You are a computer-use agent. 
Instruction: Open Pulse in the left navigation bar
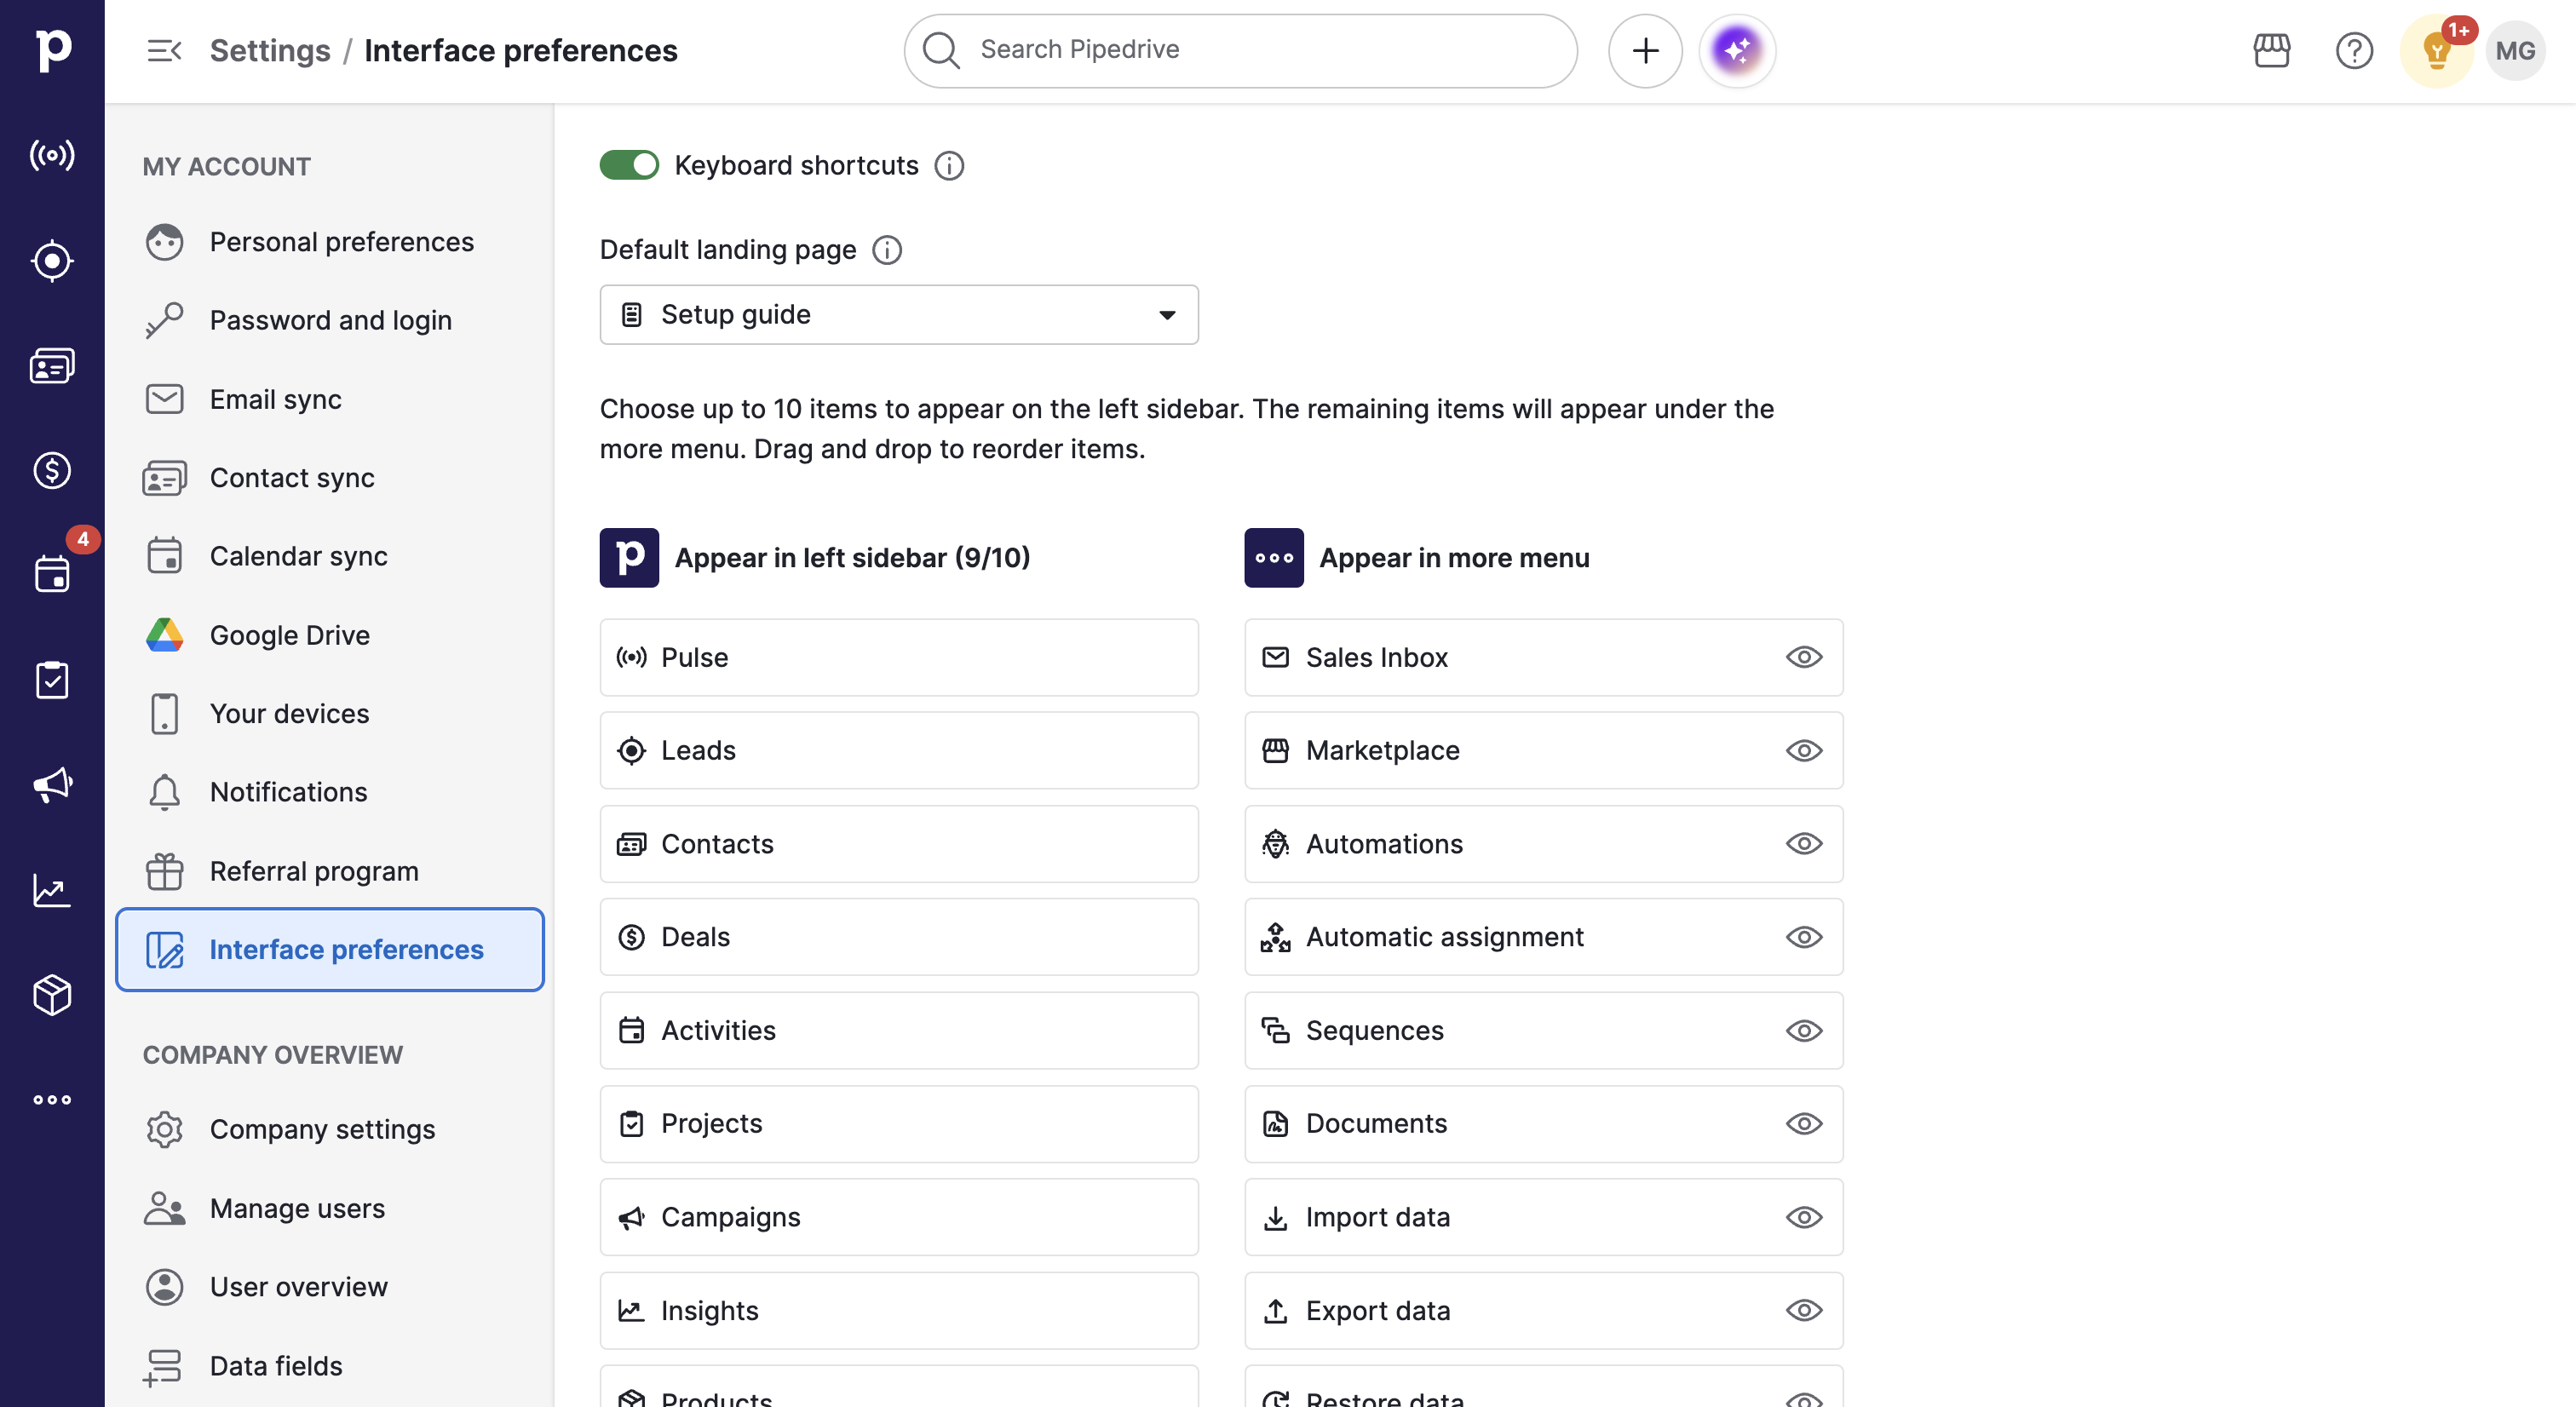click(x=52, y=155)
